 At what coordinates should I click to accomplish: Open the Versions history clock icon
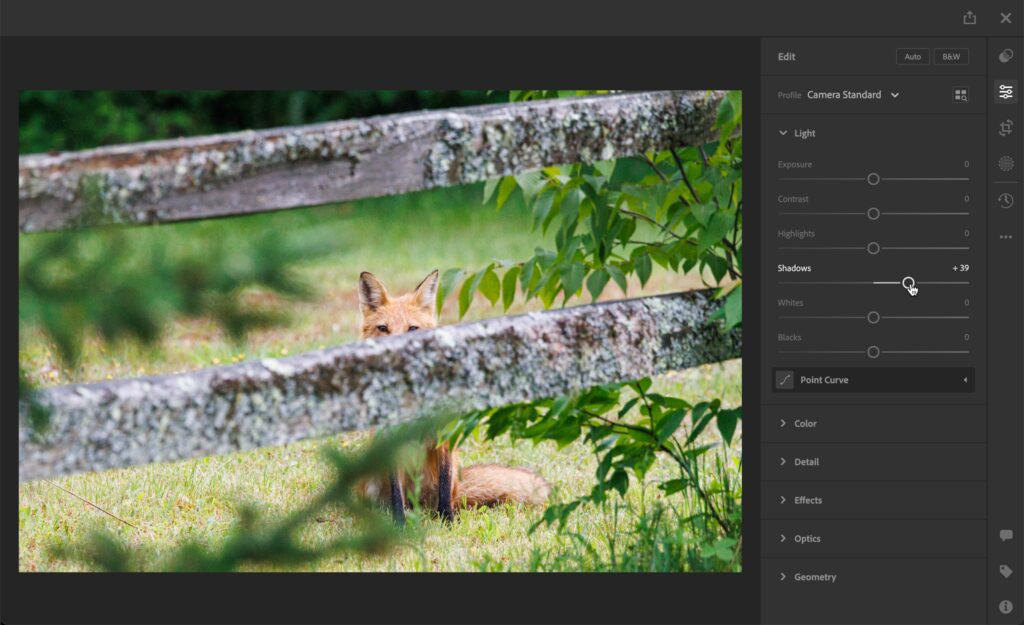tap(1006, 200)
